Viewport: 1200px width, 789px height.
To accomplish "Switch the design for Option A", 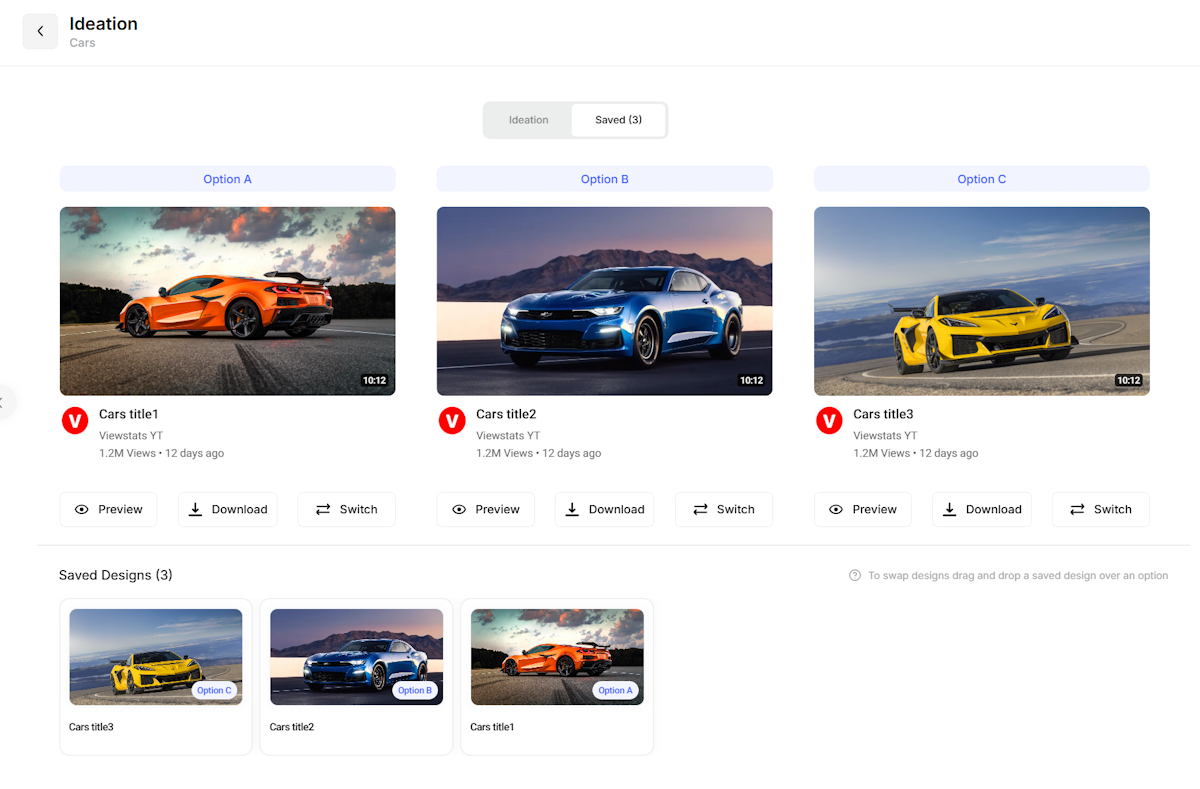I will [347, 509].
